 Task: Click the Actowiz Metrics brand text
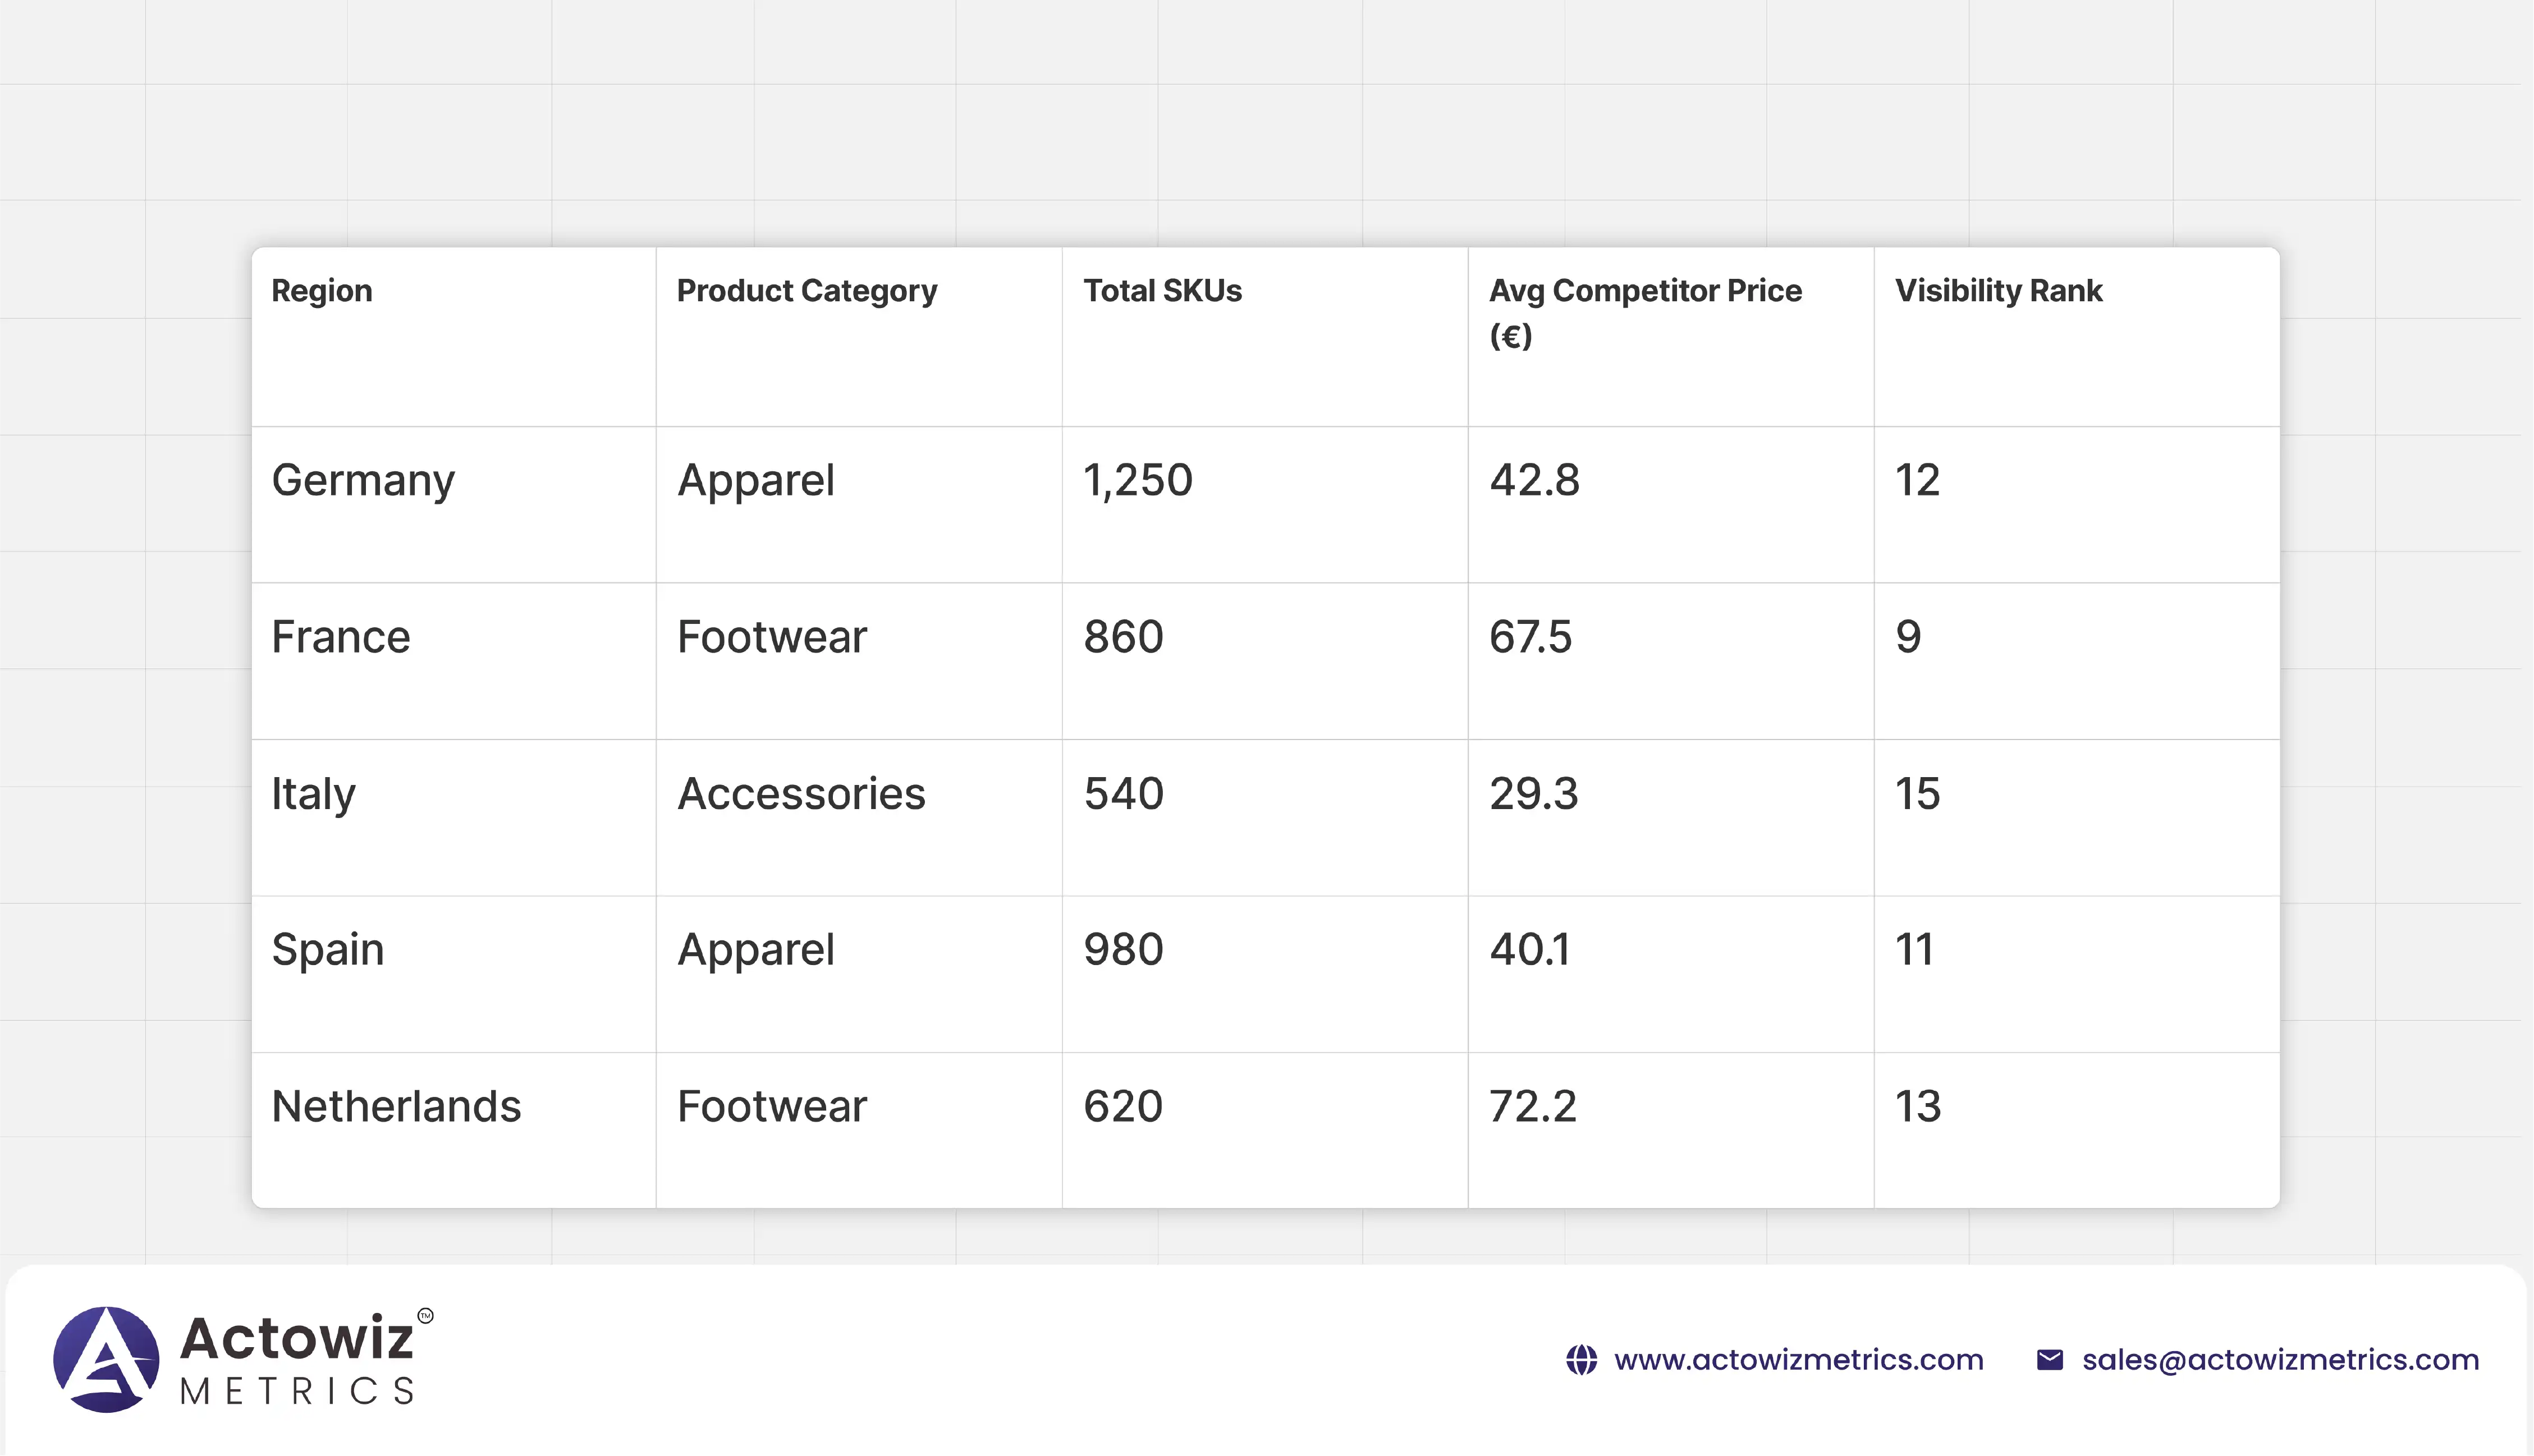click(298, 1360)
